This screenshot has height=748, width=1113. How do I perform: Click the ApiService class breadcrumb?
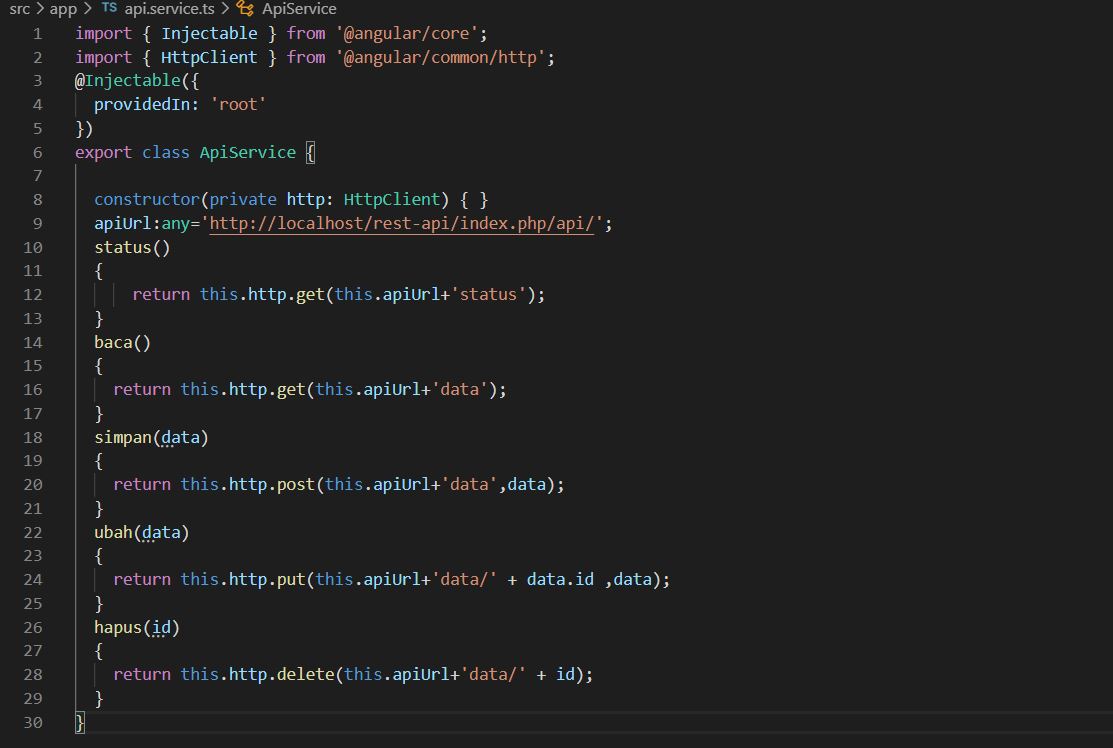tap(299, 9)
